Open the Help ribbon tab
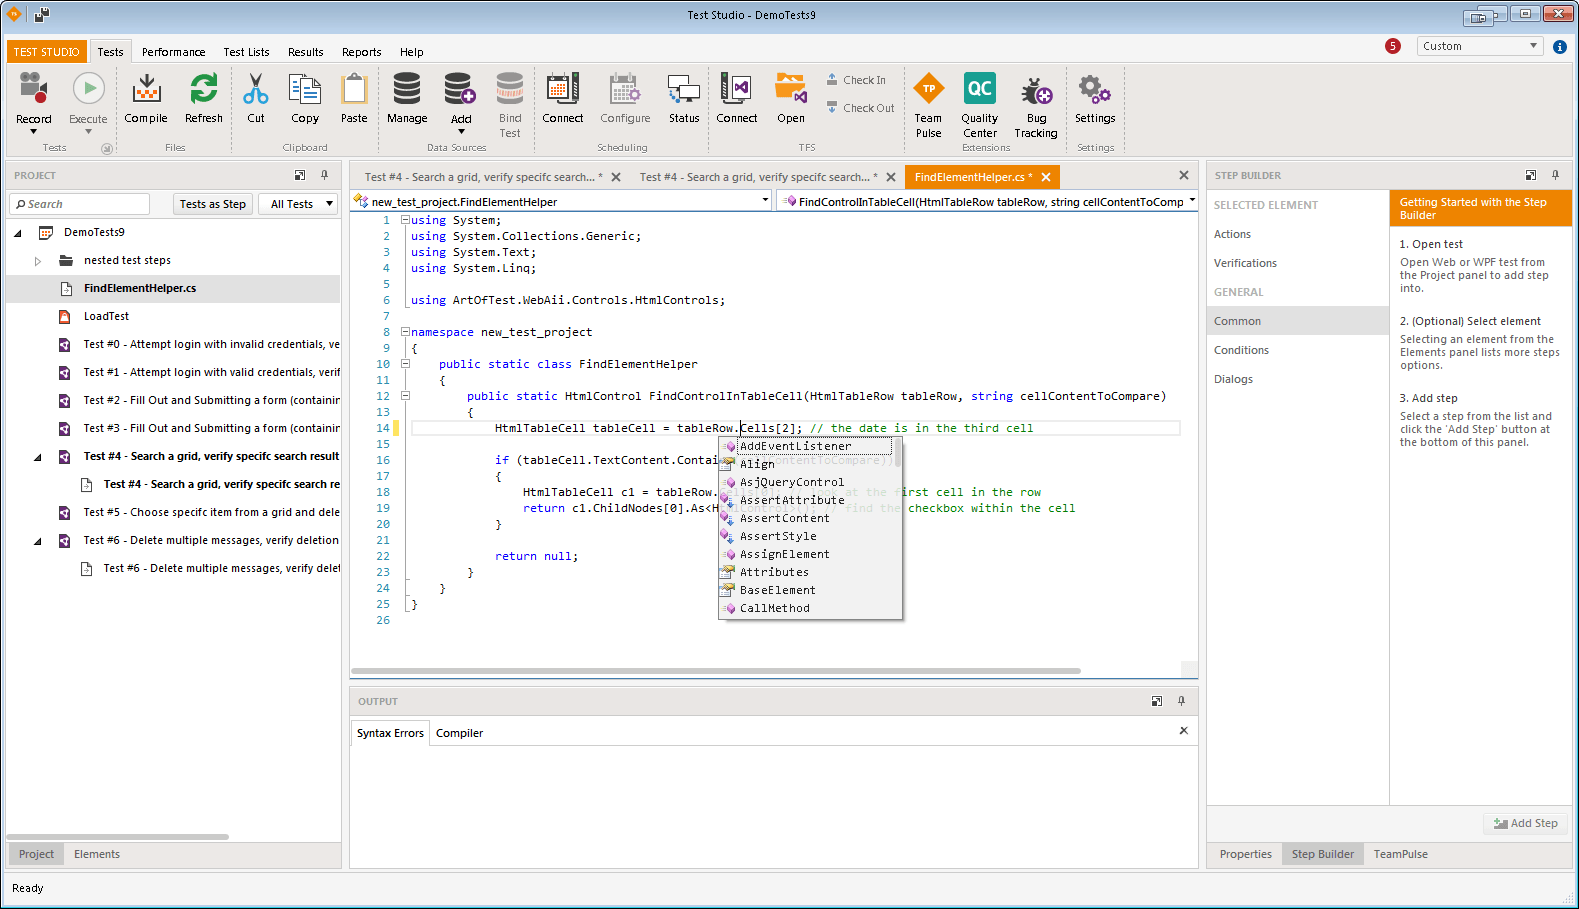This screenshot has width=1579, height=909. [x=411, y=52]
